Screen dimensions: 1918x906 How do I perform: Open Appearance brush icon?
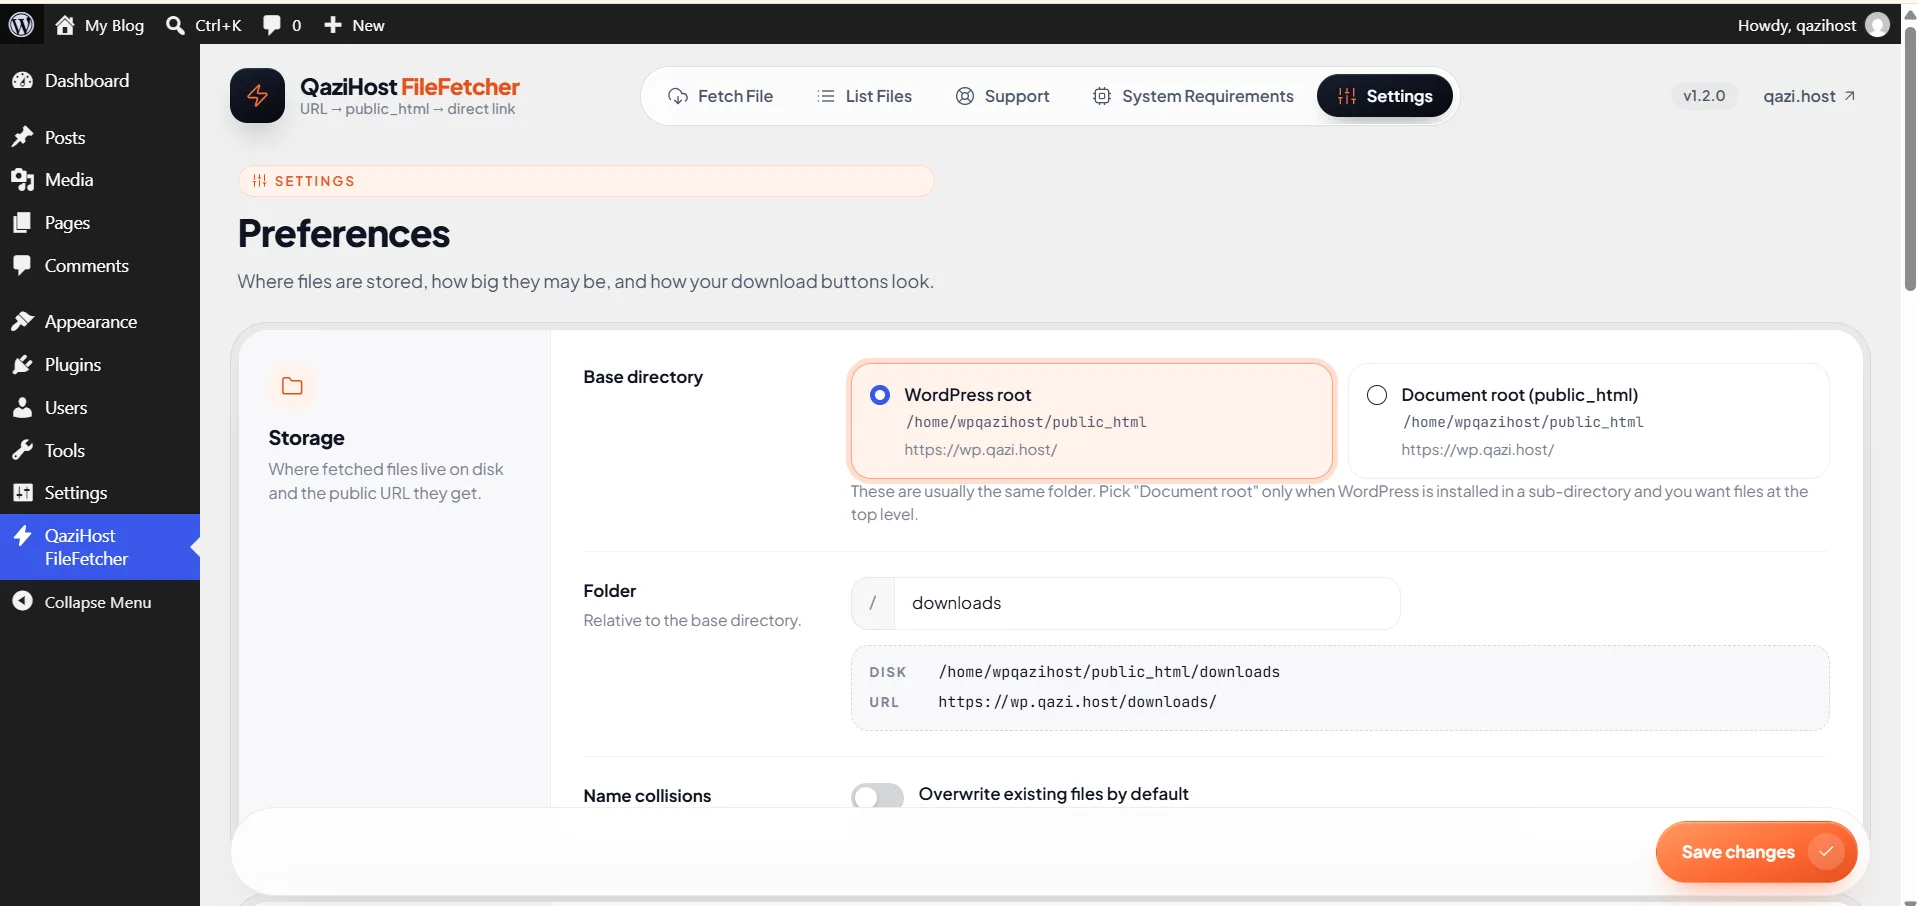(22, 322)
